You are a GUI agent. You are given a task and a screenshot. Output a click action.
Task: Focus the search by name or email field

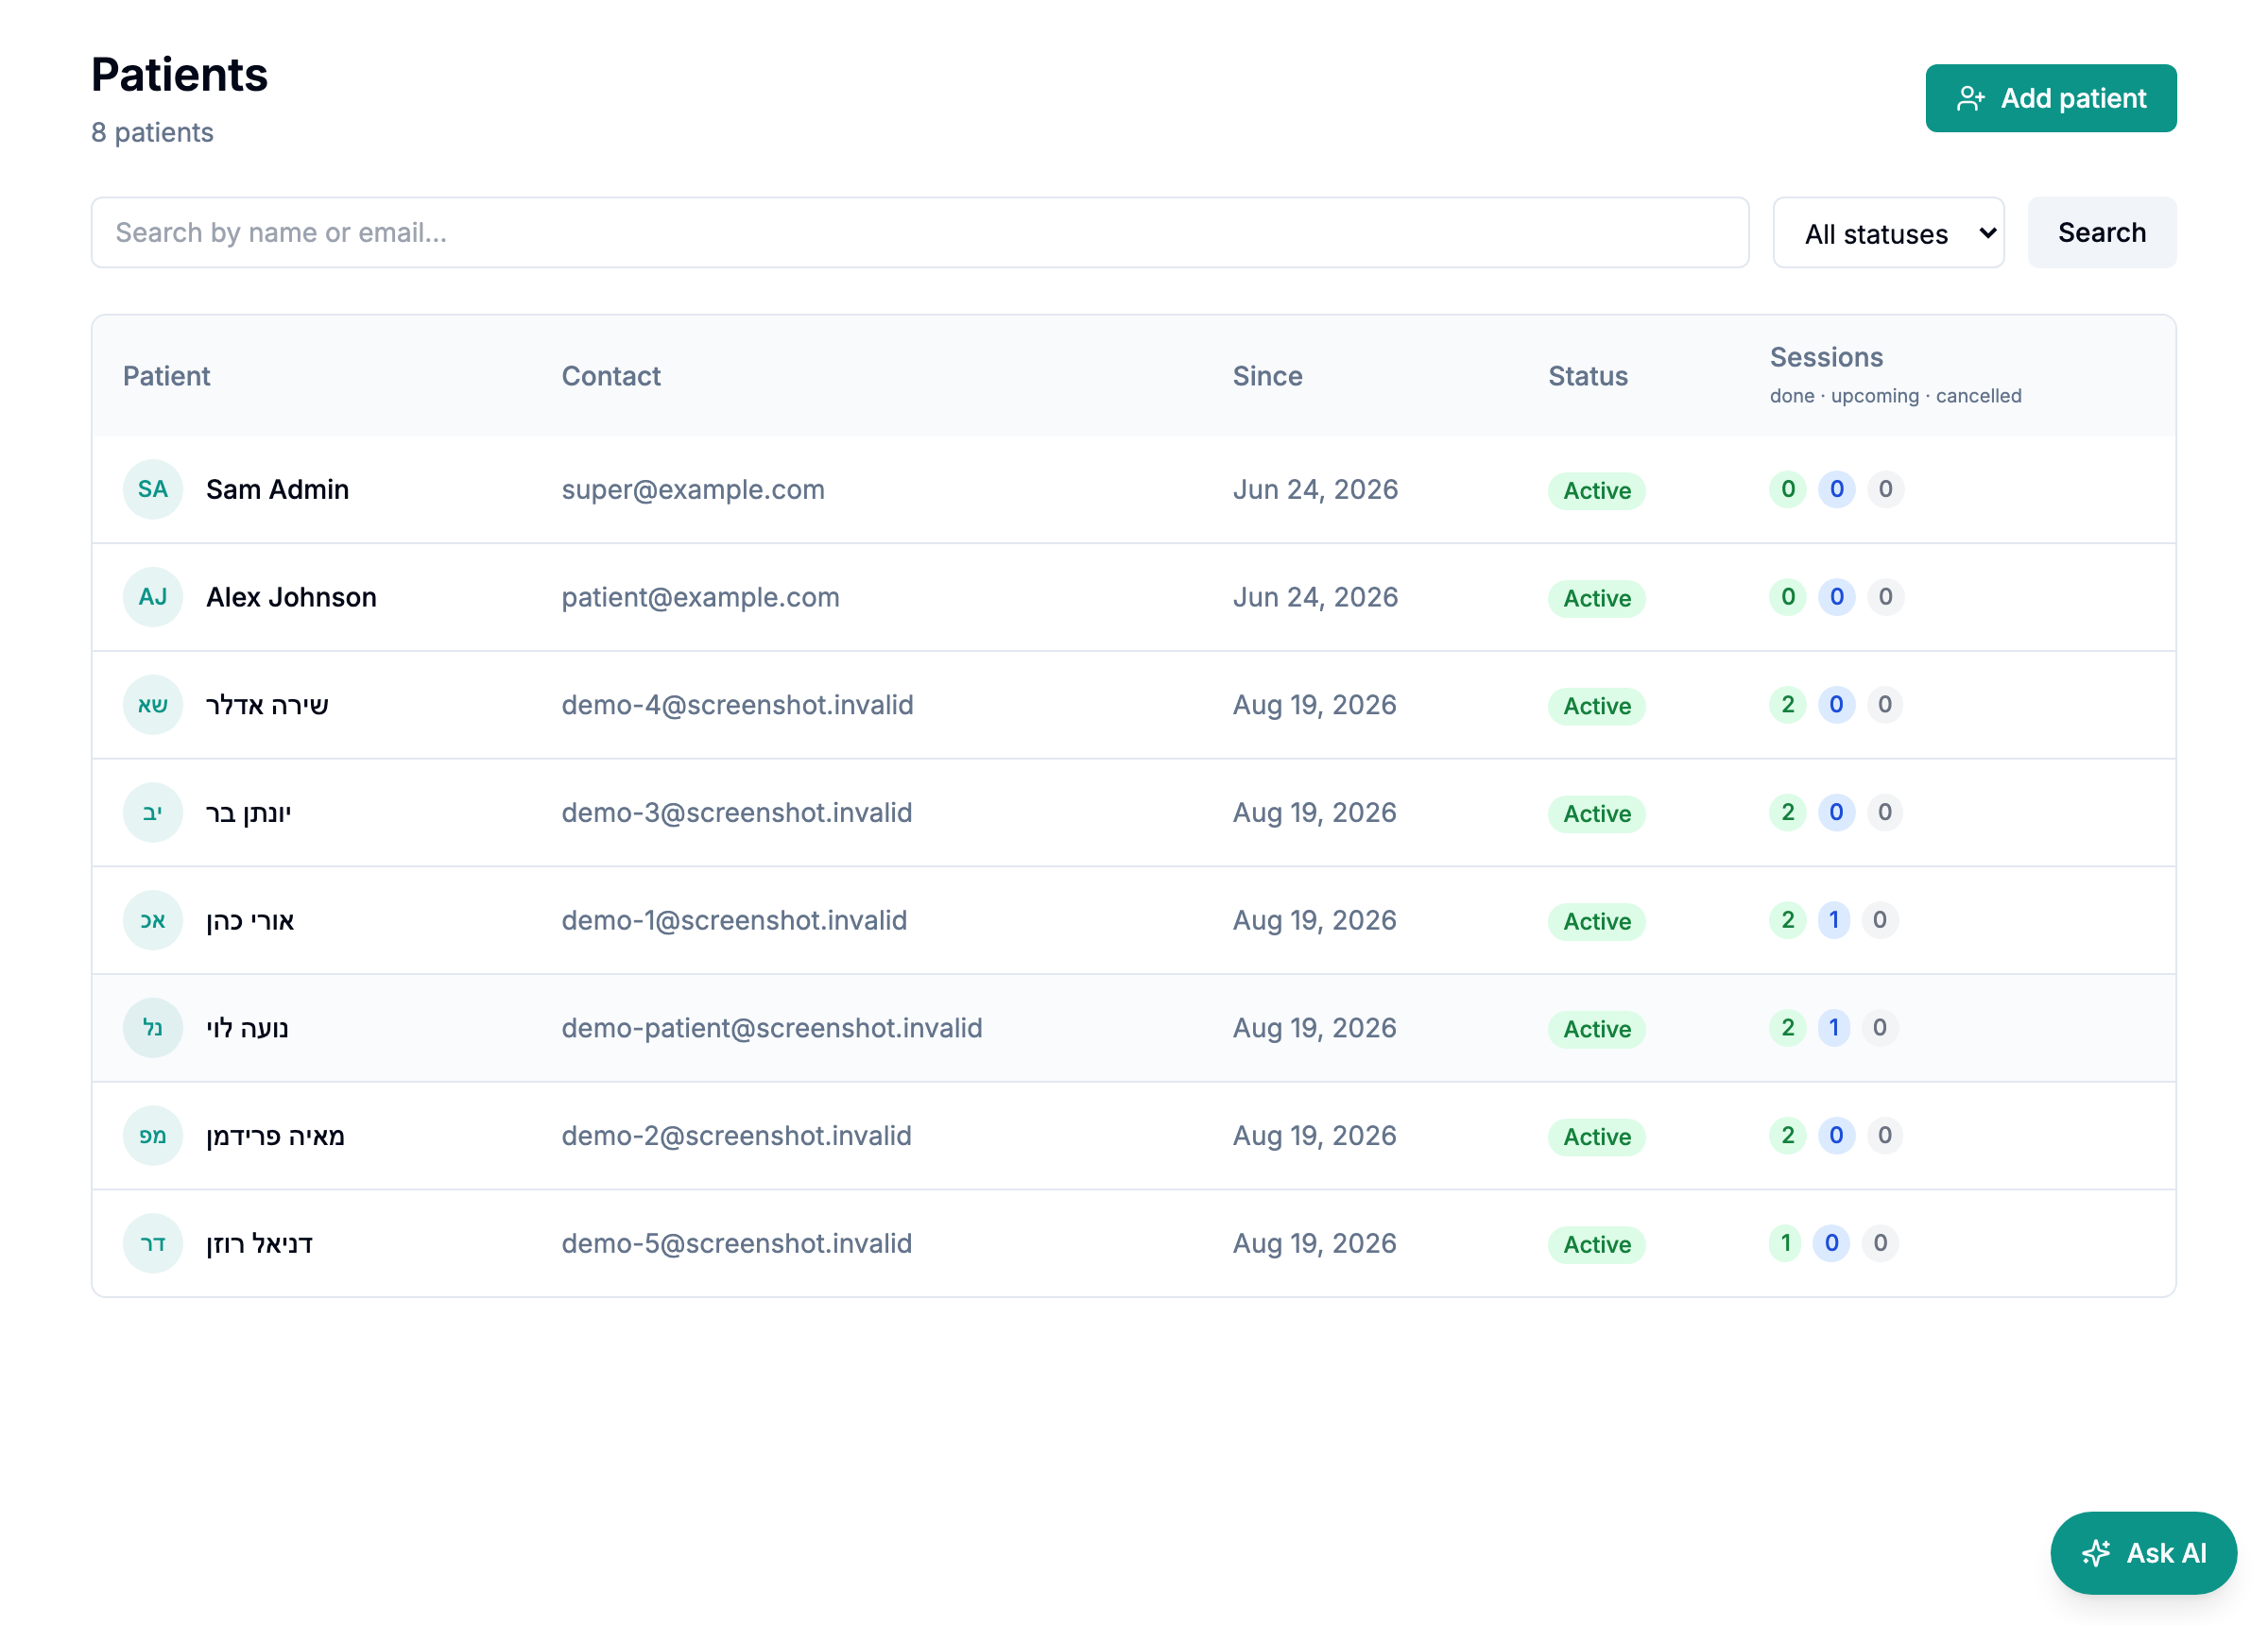[919, 233]
